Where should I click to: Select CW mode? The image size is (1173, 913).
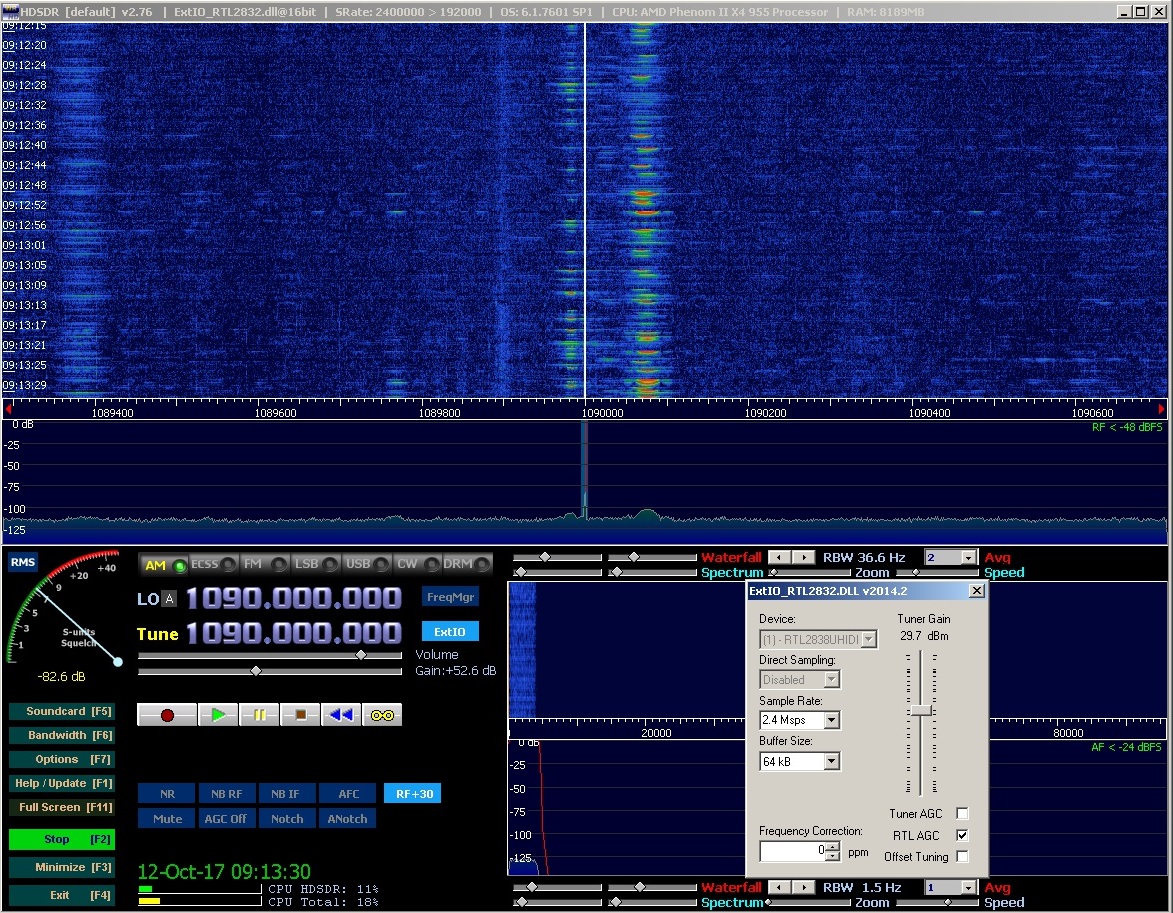click(x=417, y=564)
